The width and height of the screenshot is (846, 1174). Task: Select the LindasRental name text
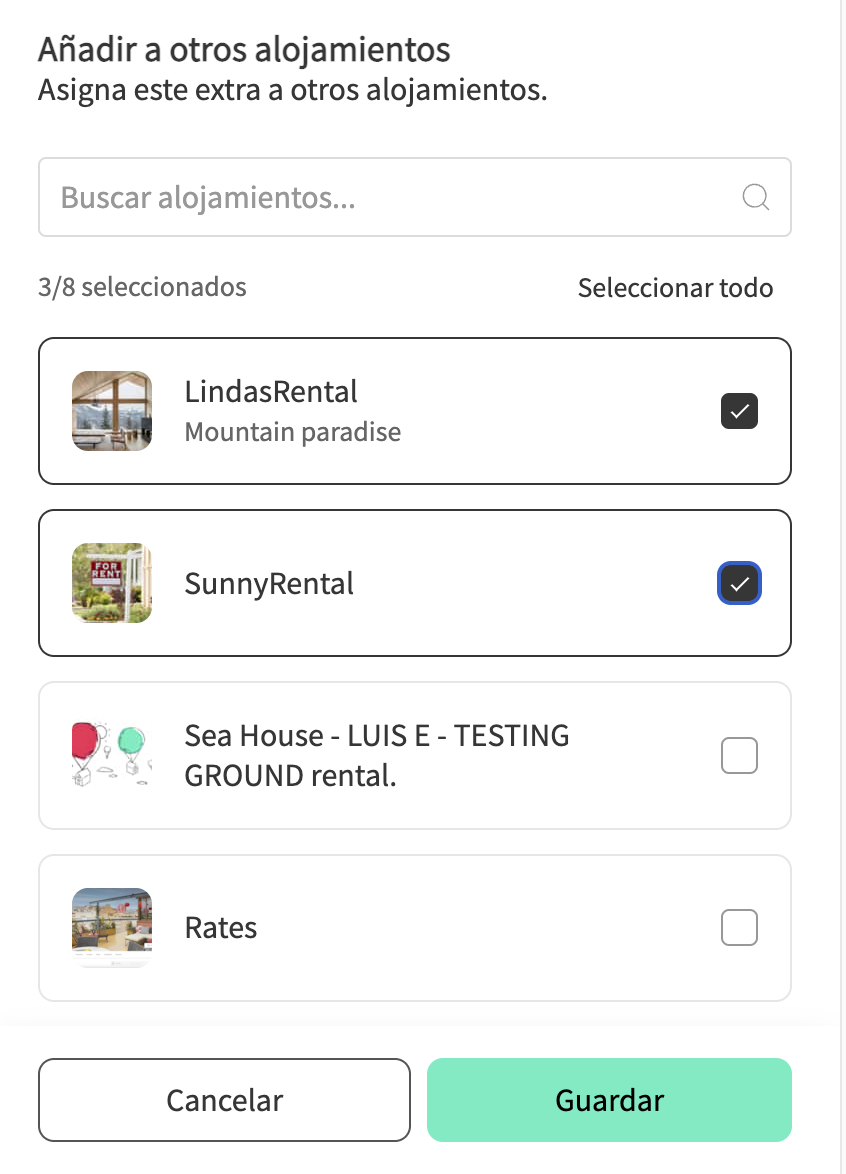pyautogui.click(x=271, y=391)
